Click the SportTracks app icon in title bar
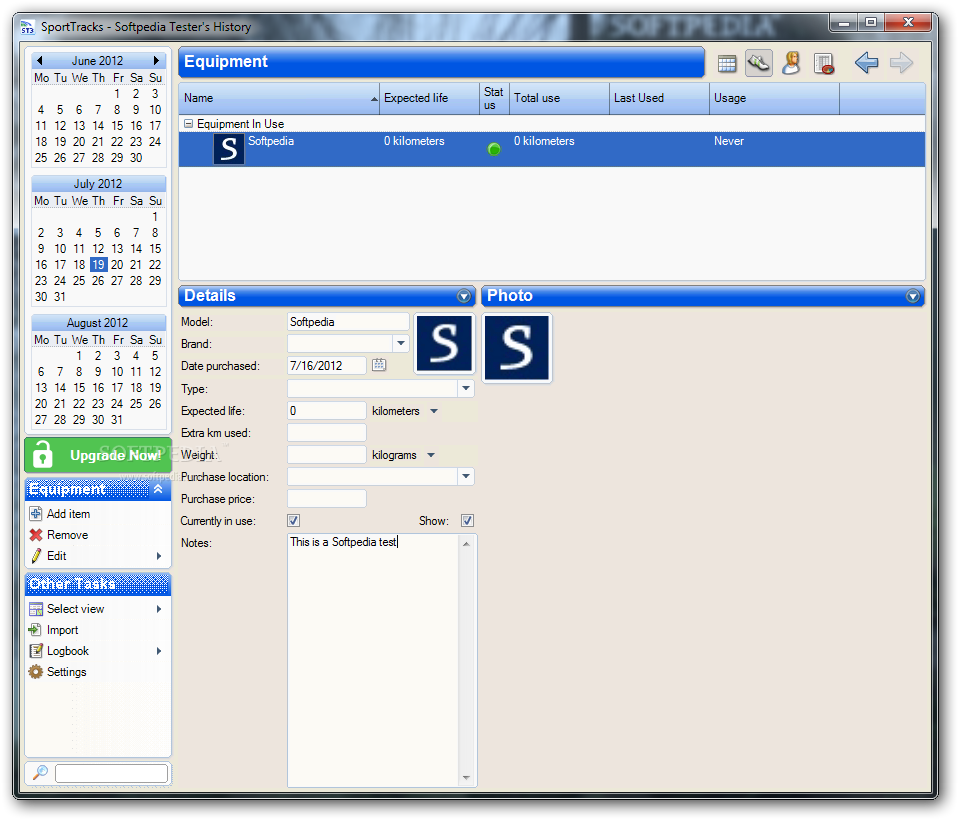 click(x=28, y=27)
